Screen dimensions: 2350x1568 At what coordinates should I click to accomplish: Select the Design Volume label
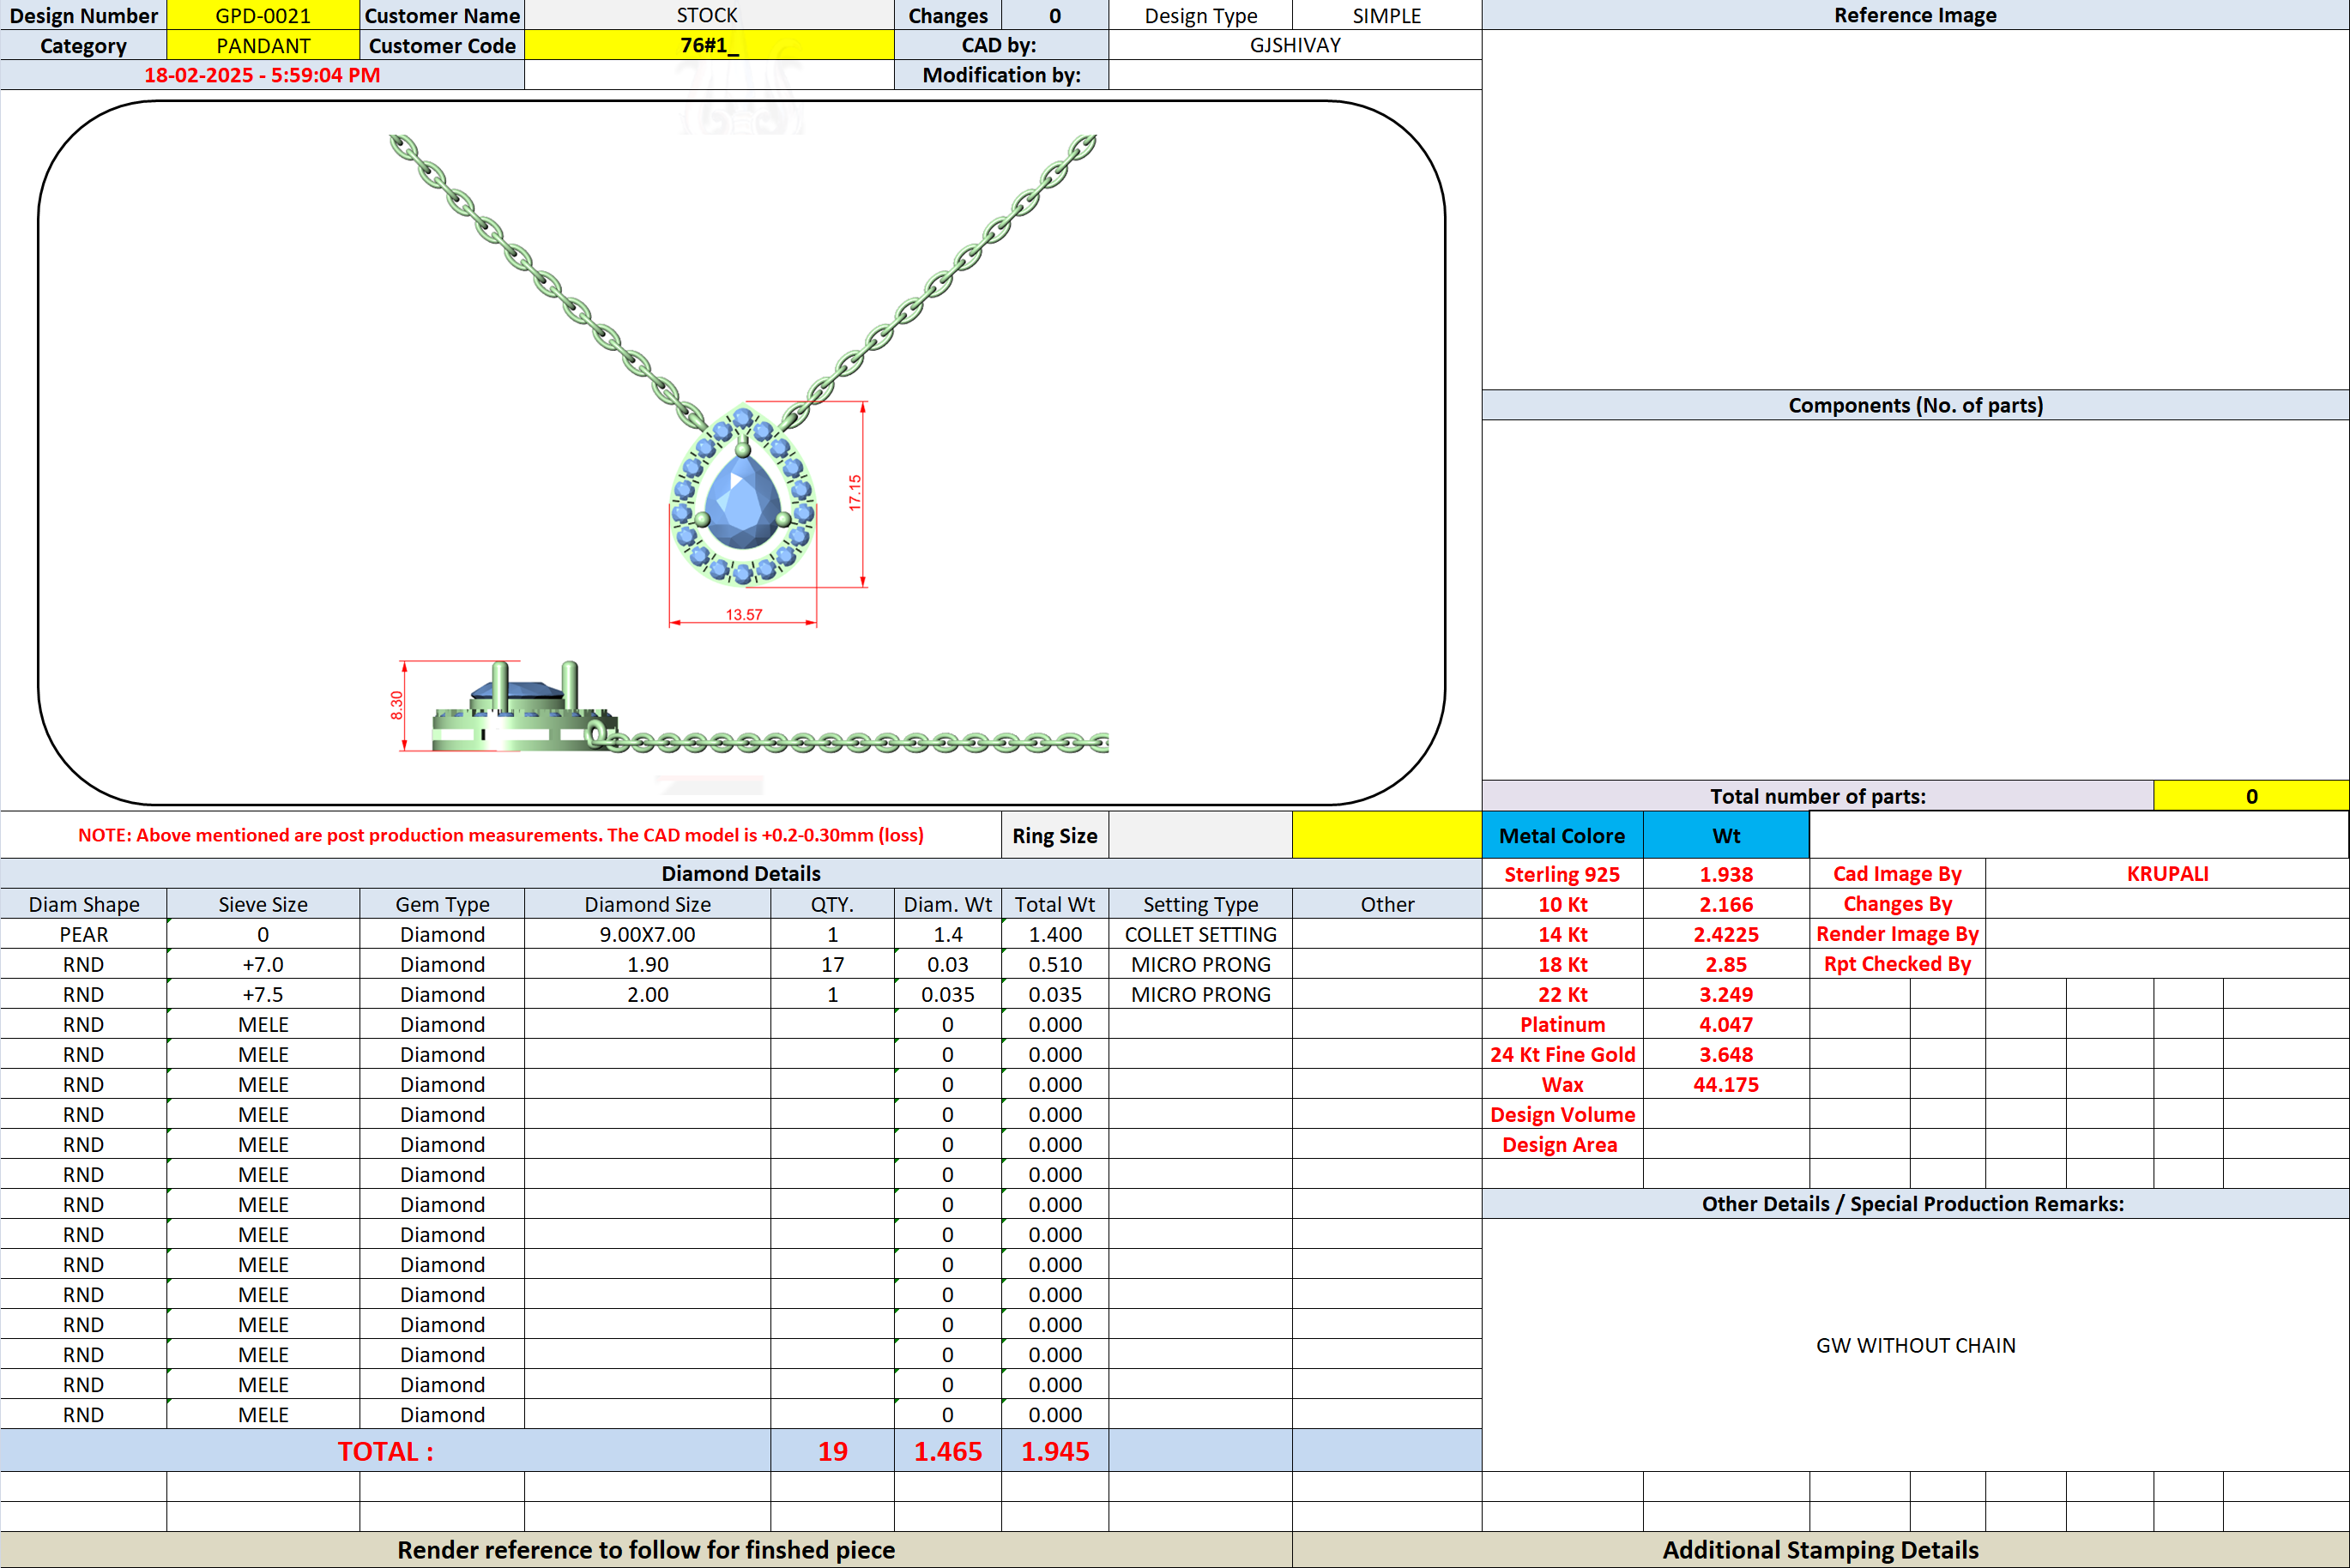click(x=1562, y=1114)
